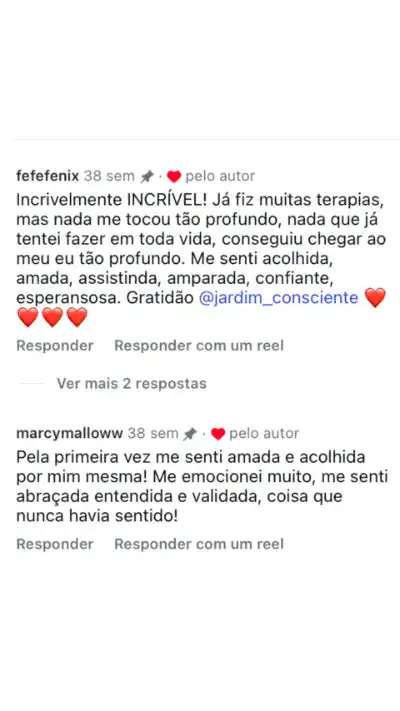
Task: Click the line beside Ver mais 2 respostas
Action: pos(32,384)
